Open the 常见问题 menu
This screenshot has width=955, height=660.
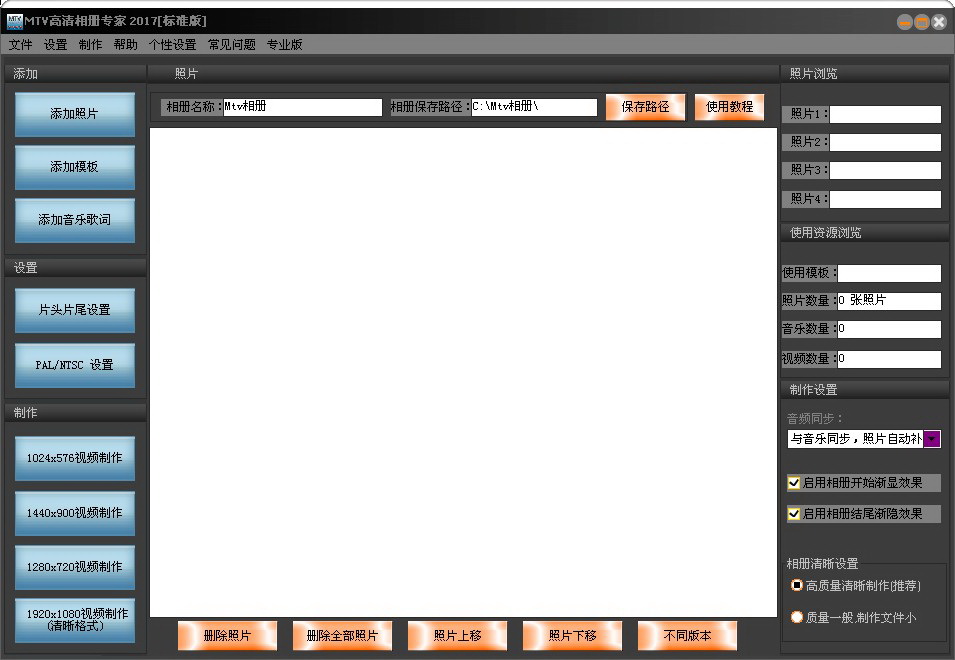click(x=231, y=44)
